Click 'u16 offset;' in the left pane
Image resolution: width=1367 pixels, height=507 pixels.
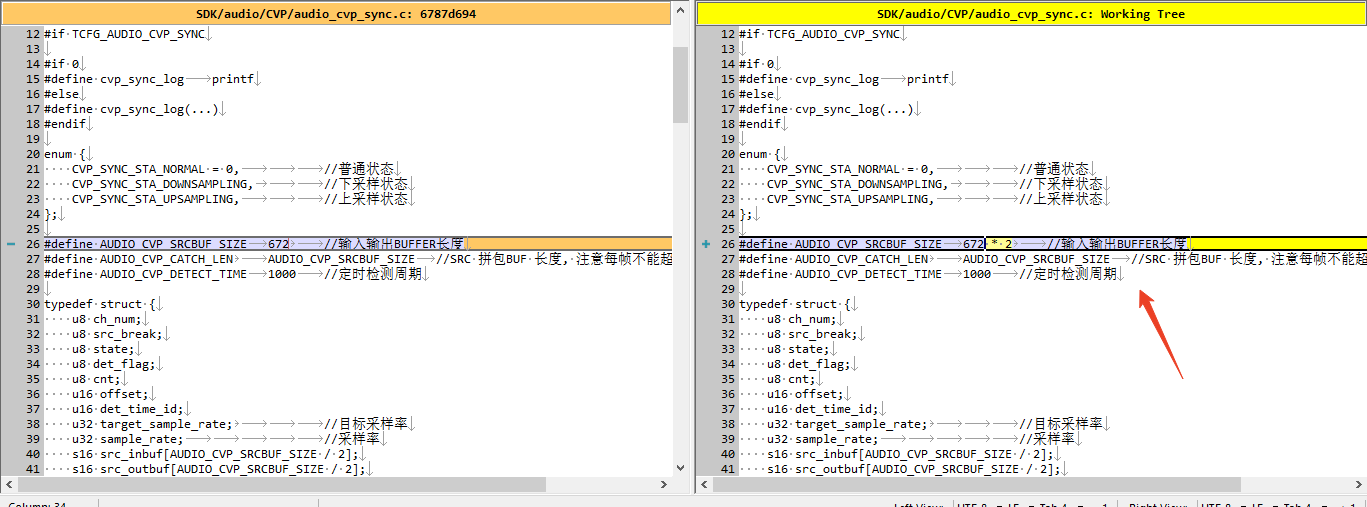tap(110, 394)
